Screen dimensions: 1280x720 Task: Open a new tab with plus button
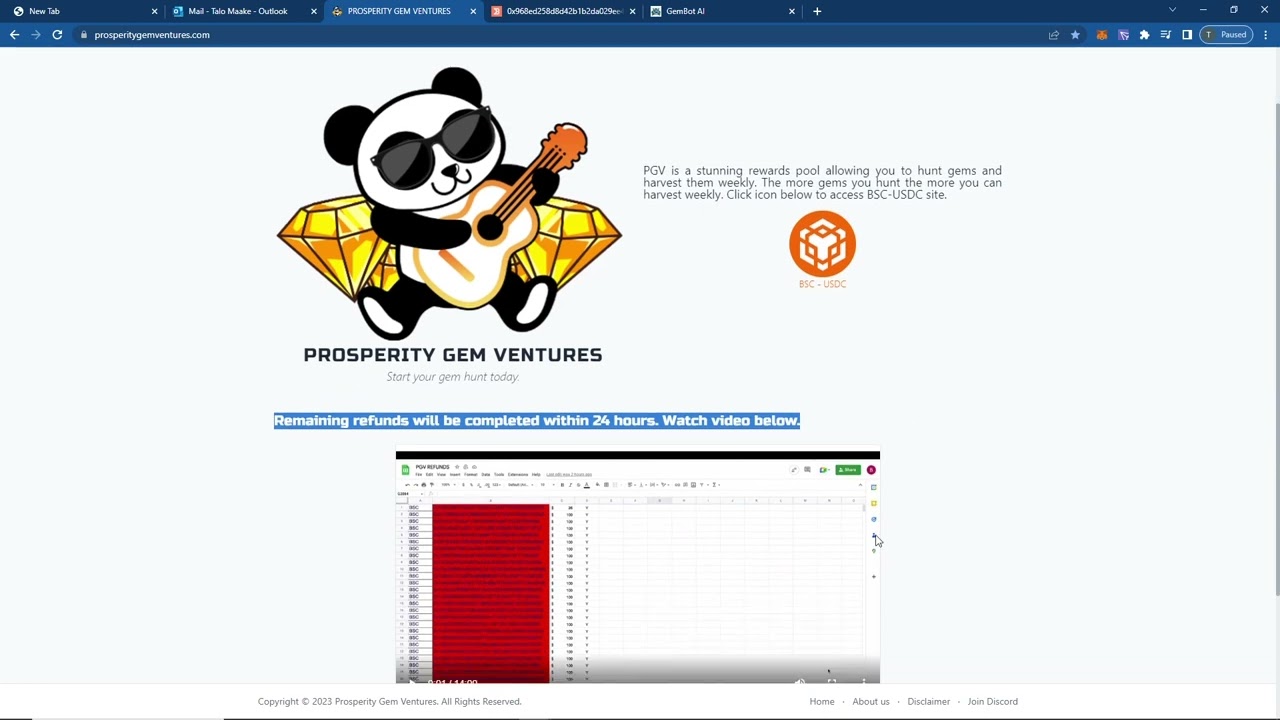pos(817,11)
